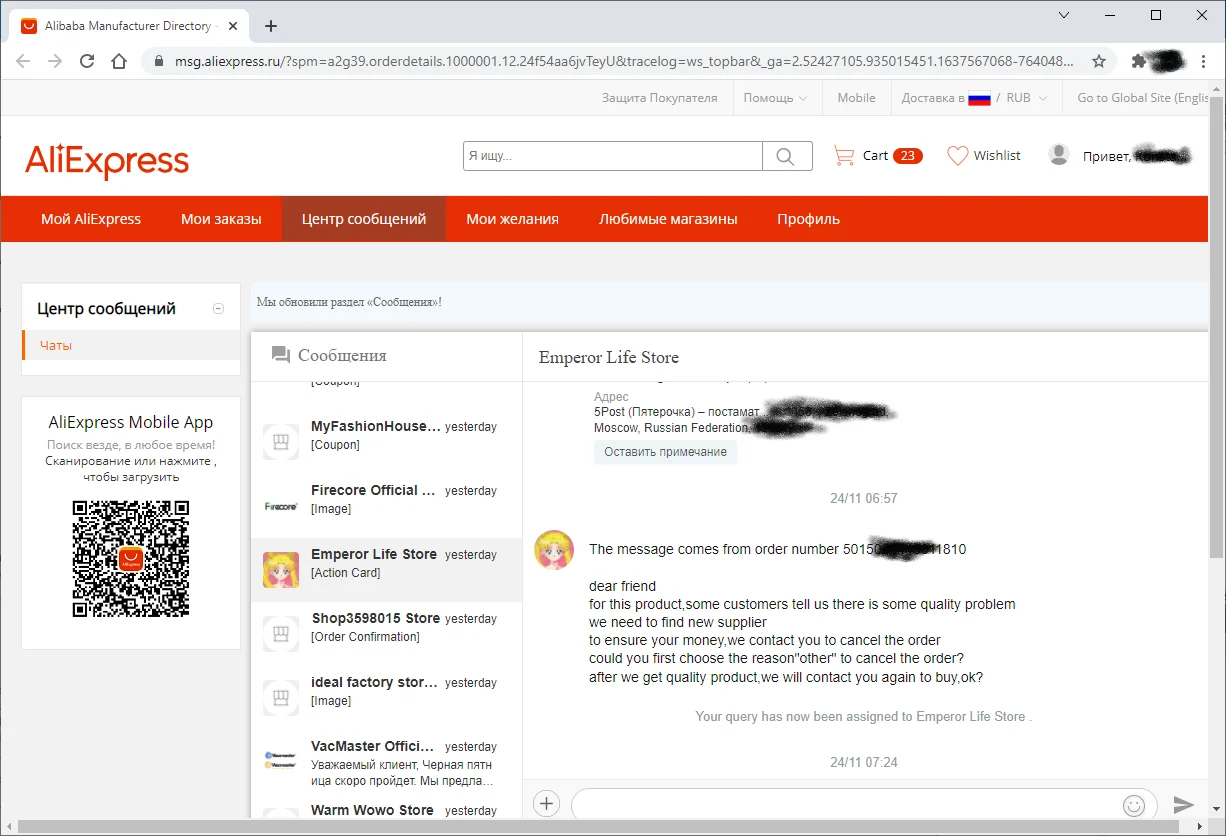Click the Firecore store logo

[x=281, y=506]
